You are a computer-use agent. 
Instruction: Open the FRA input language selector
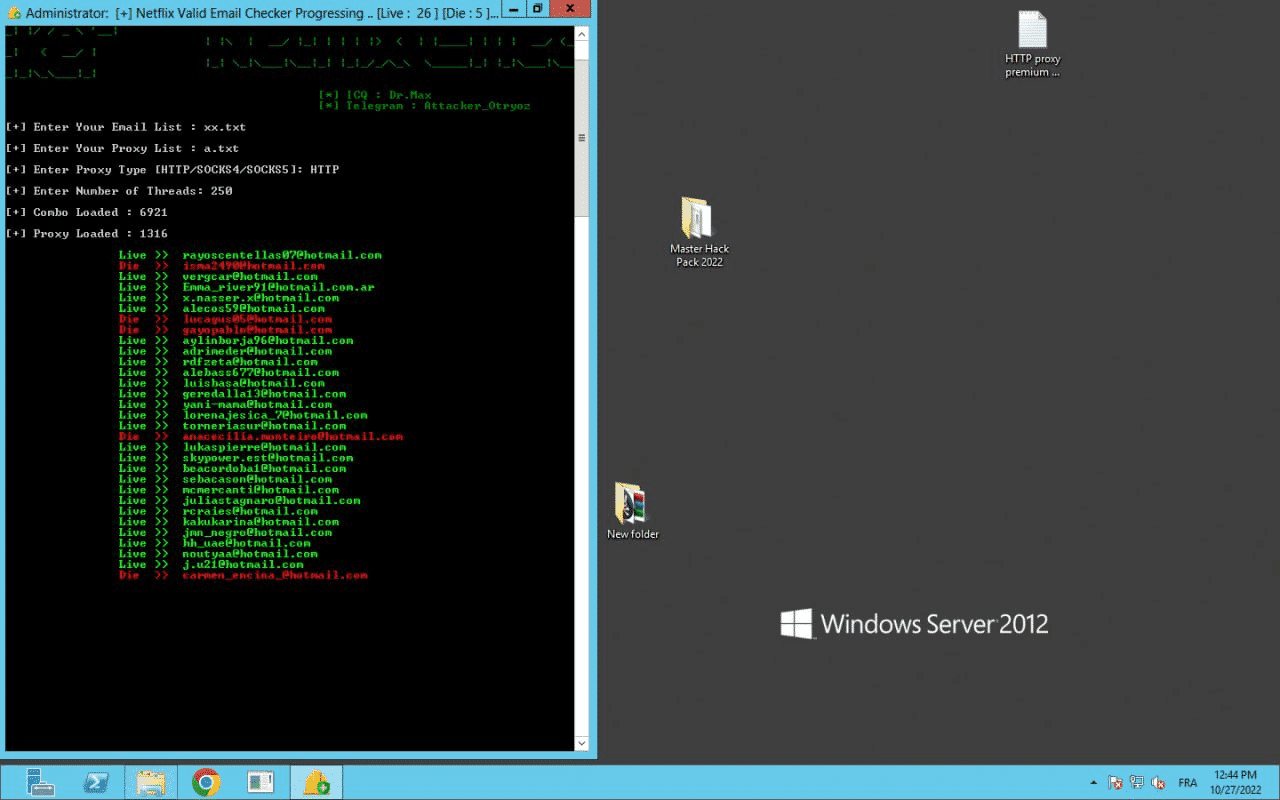1188,782
